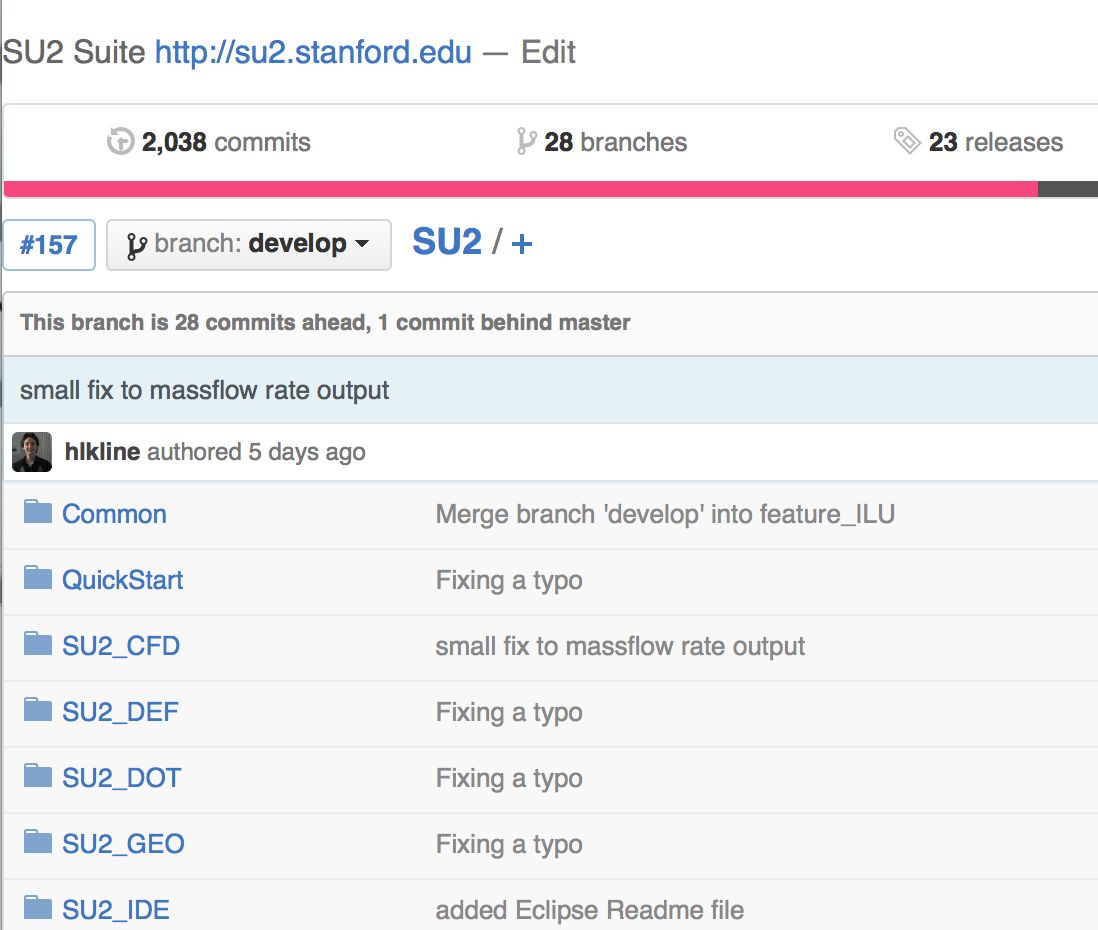The image size is (1098, 930).
Task: Click hlkline's avatar thumbnail
Action: point(32,452)
